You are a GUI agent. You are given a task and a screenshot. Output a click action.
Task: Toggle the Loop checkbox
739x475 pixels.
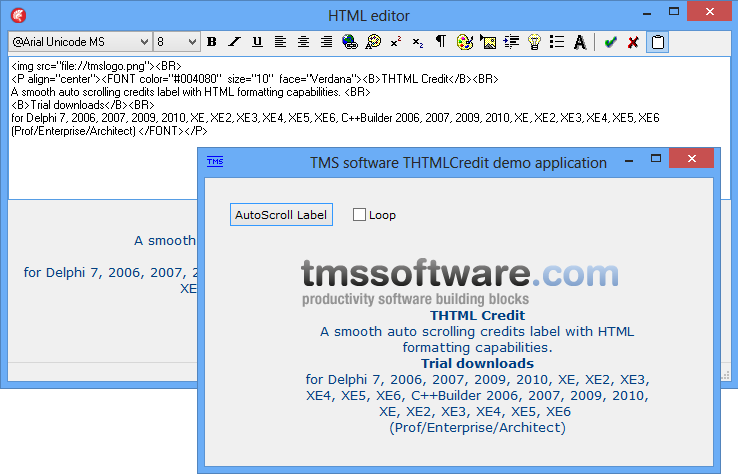[x=359, y=215]
